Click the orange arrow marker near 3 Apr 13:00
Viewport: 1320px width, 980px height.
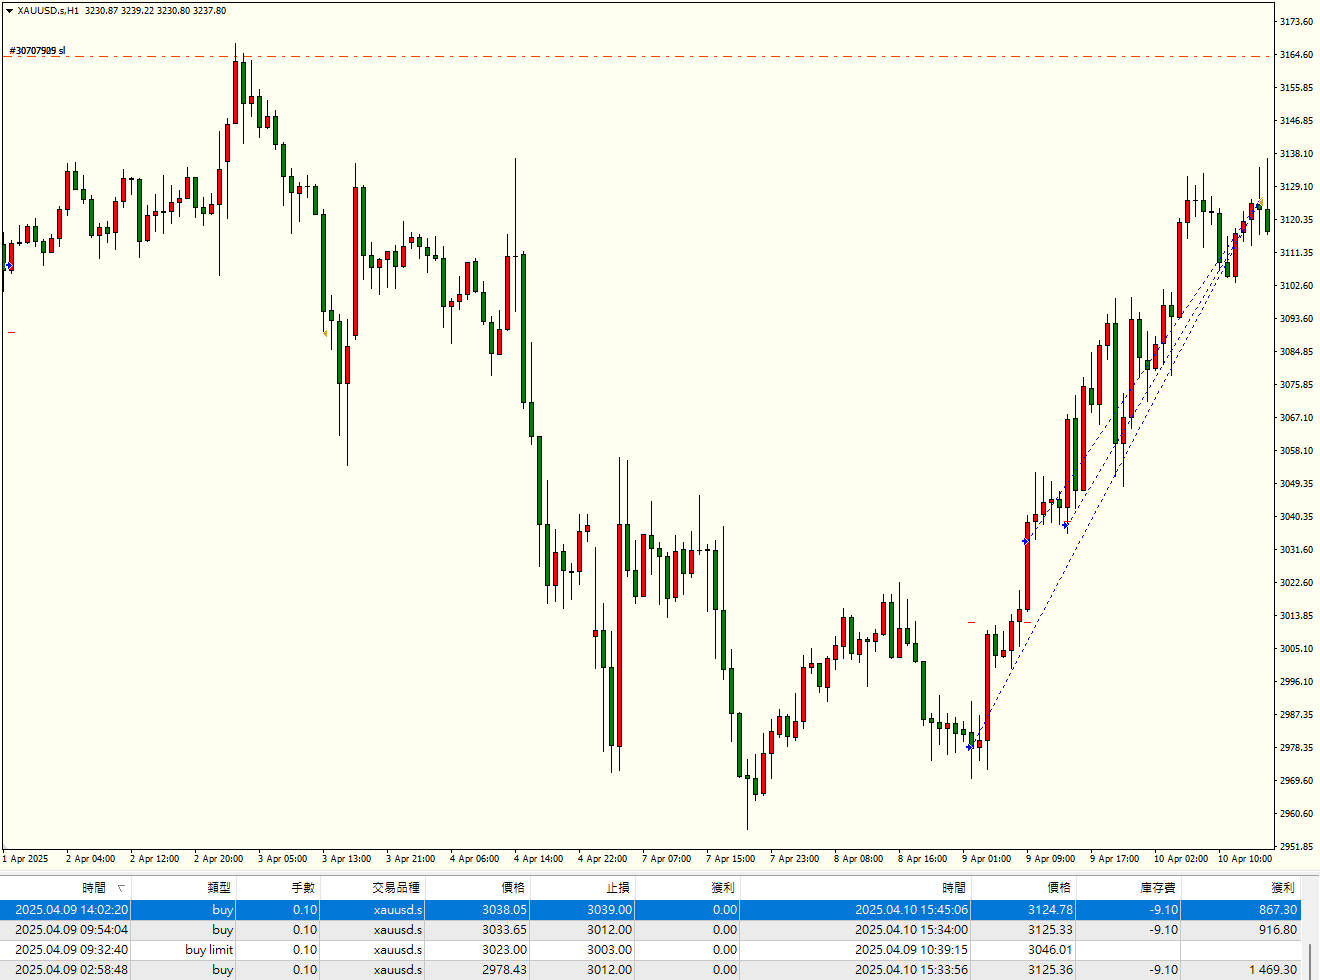pyautogui.click(x=326, y=333)
